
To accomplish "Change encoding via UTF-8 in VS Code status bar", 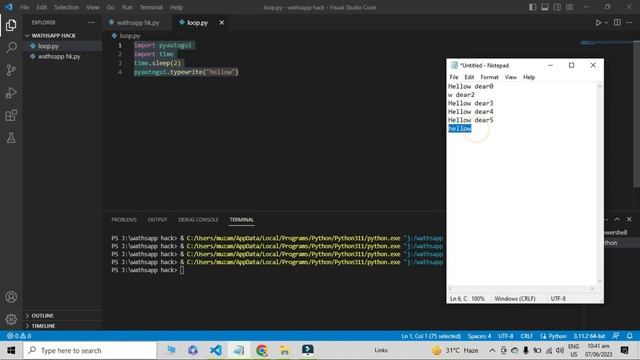I will point(505,336).
